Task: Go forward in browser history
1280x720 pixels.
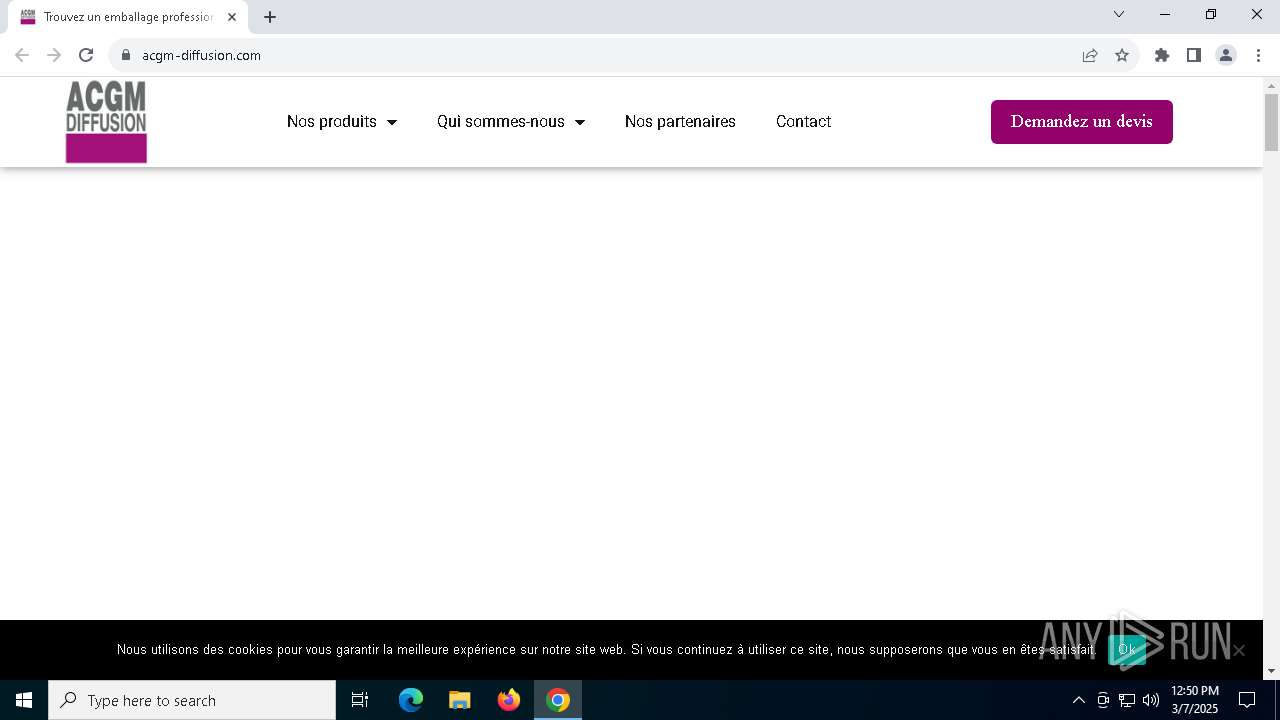Action: [x=54, y=55]
